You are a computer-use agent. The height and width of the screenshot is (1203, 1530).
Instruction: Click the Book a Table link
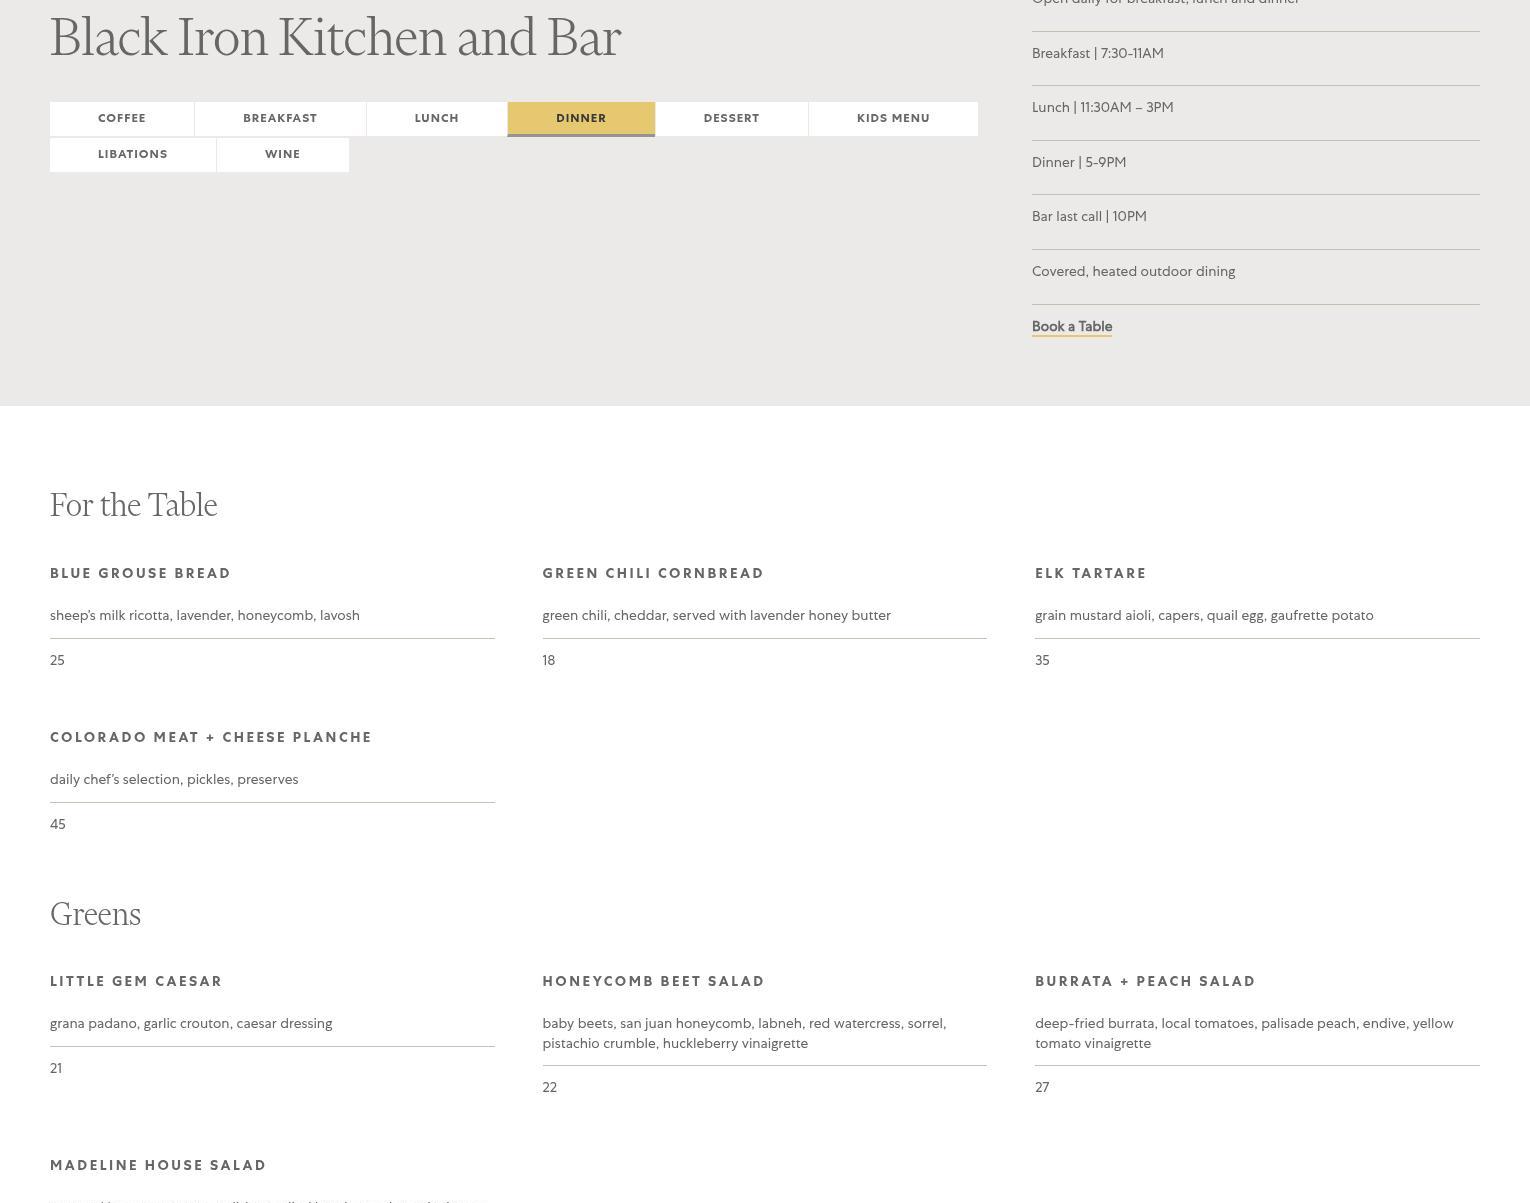[x=1071, y=326]
